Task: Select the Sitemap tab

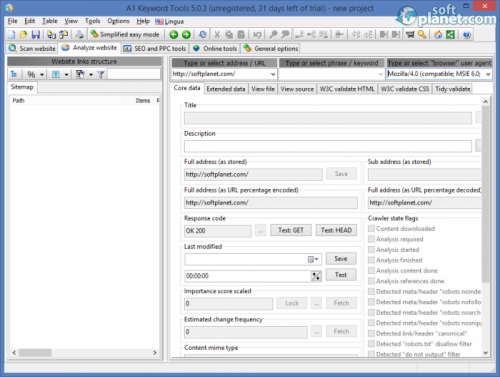Action: (x=22, y=87)
